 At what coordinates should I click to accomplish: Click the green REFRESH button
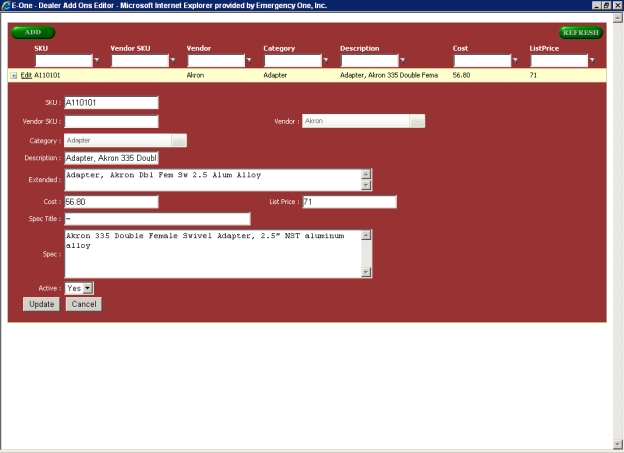click(581, 33)
